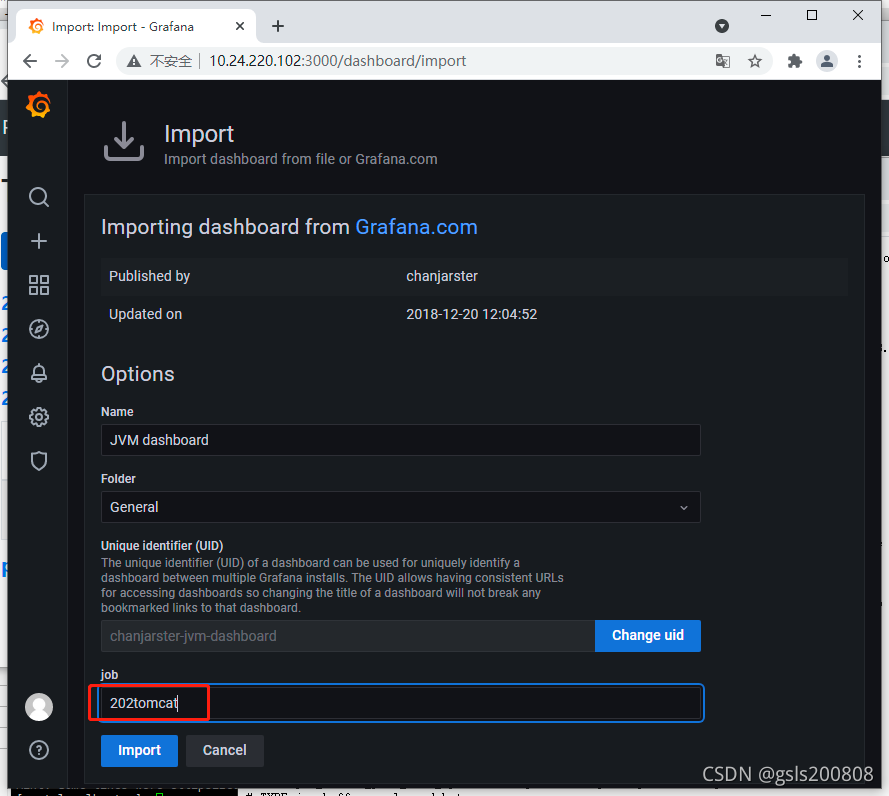Screen dimensions: 889x796
Task: Click the Import page heading
Action: pos(198,134)
